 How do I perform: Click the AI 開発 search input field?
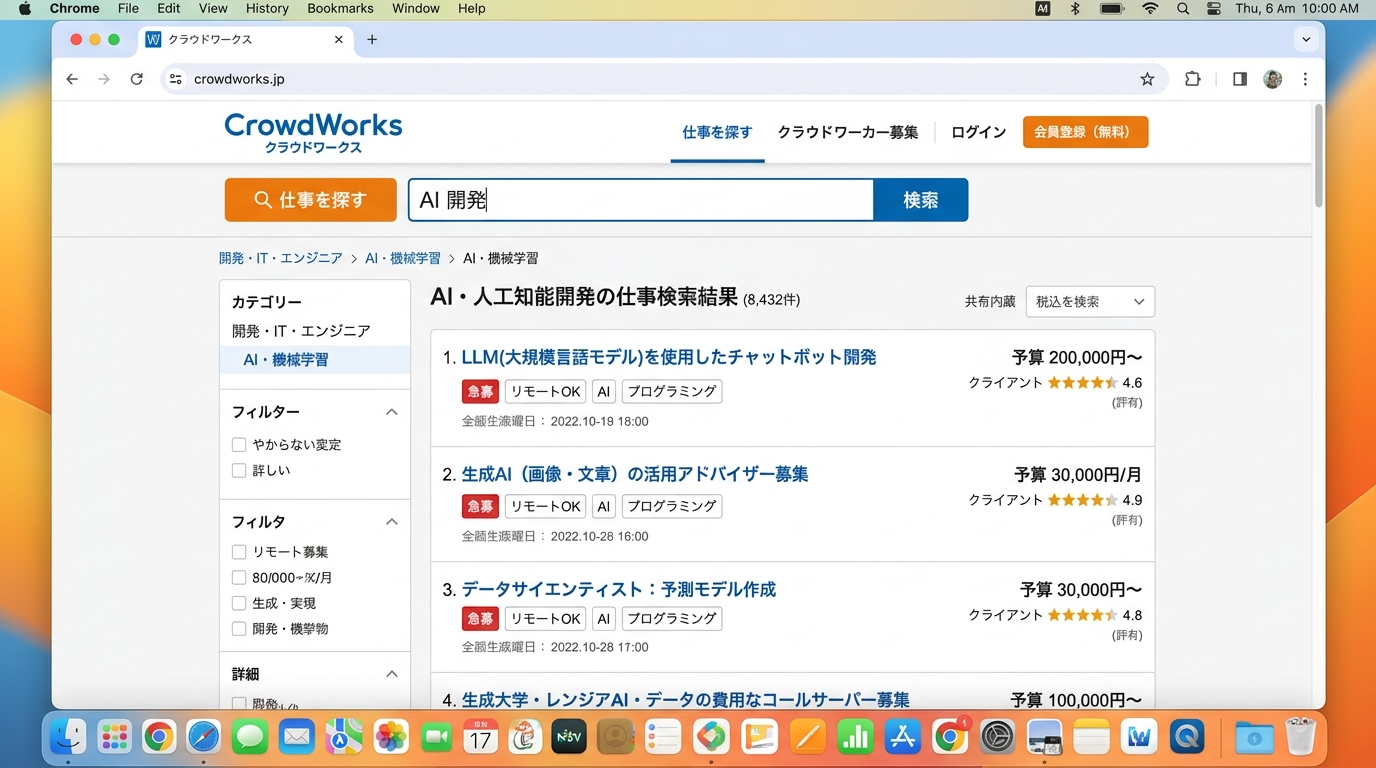pyautogui.click(x=640, y=200)
